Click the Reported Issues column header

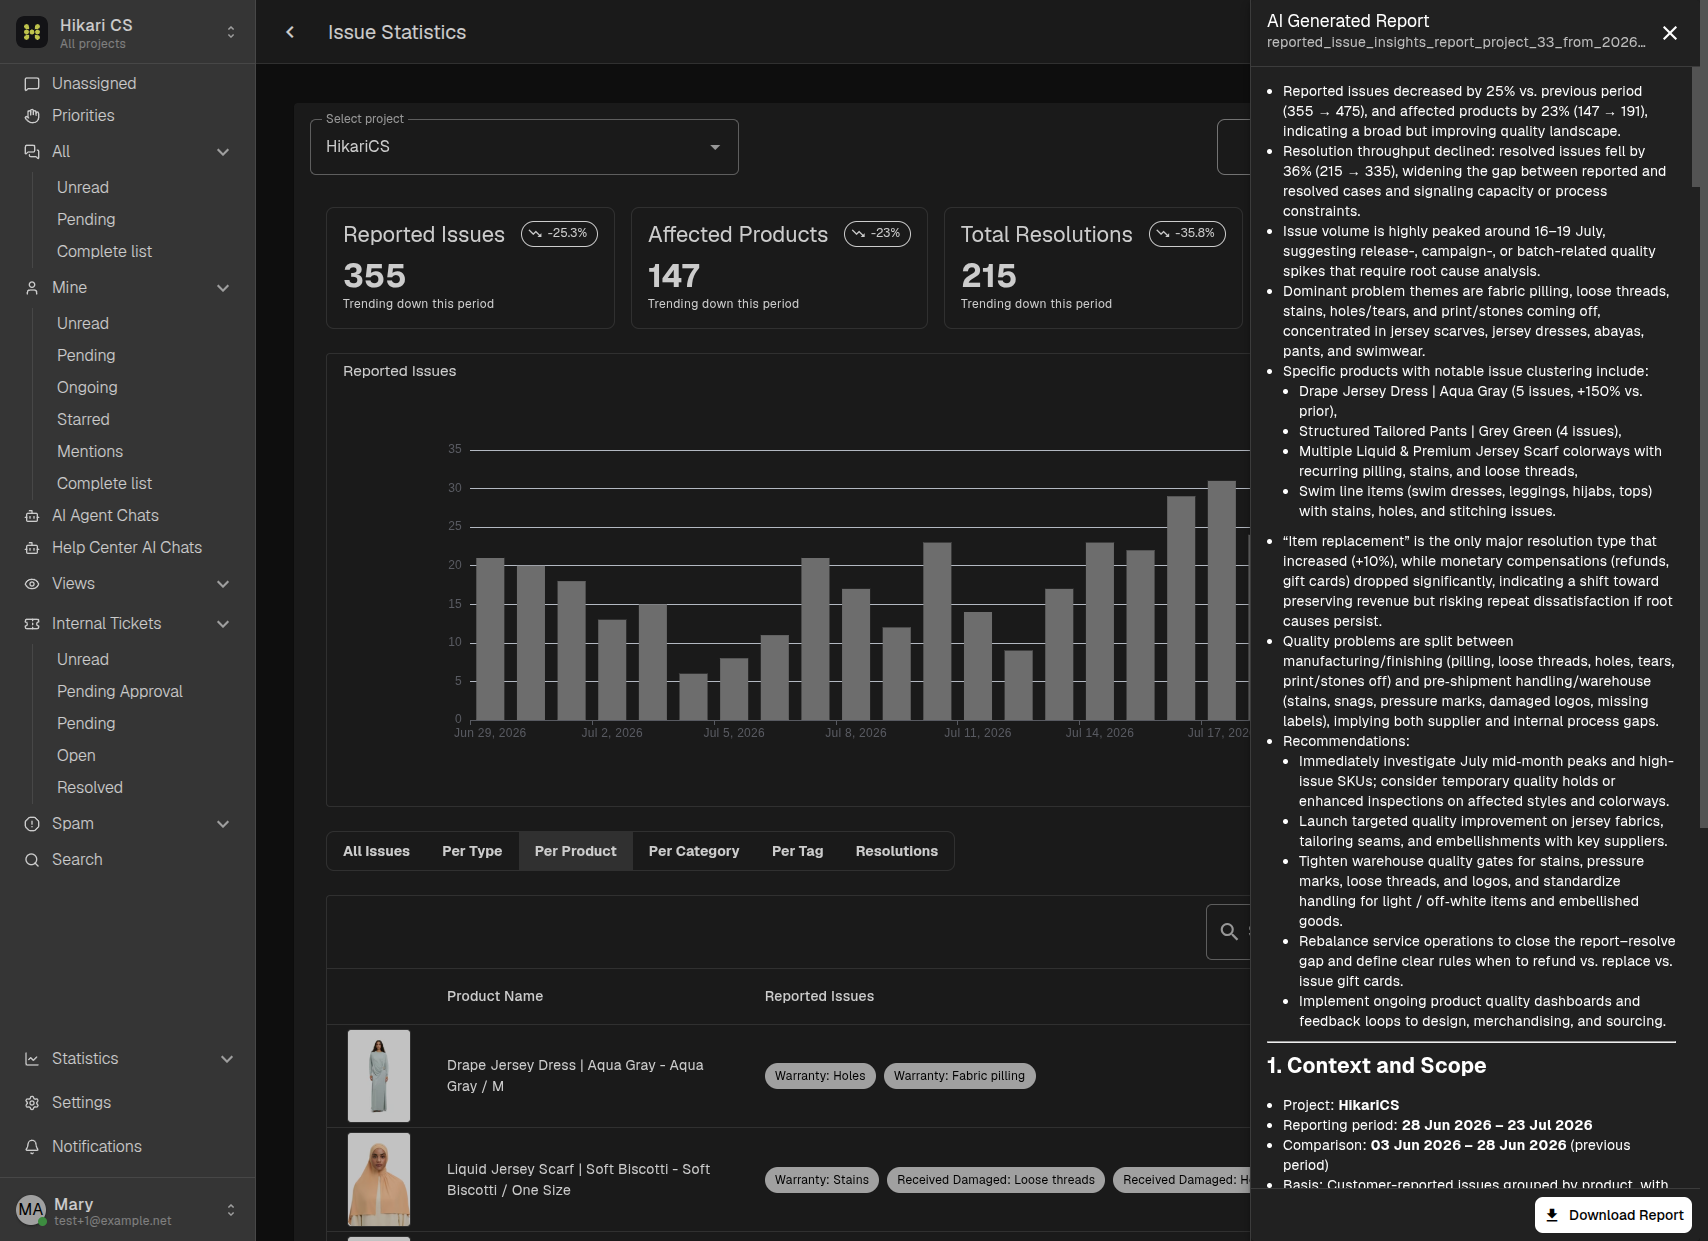(x=819, y=996)
